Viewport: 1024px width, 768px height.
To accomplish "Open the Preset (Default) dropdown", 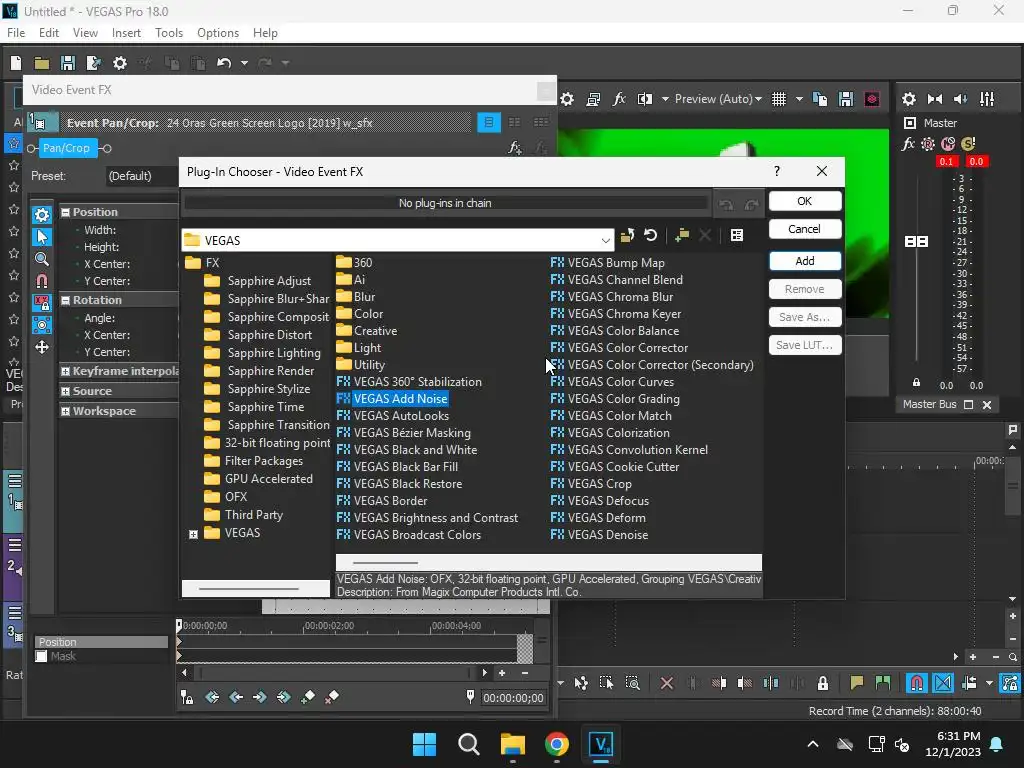I will click(142, 176).
